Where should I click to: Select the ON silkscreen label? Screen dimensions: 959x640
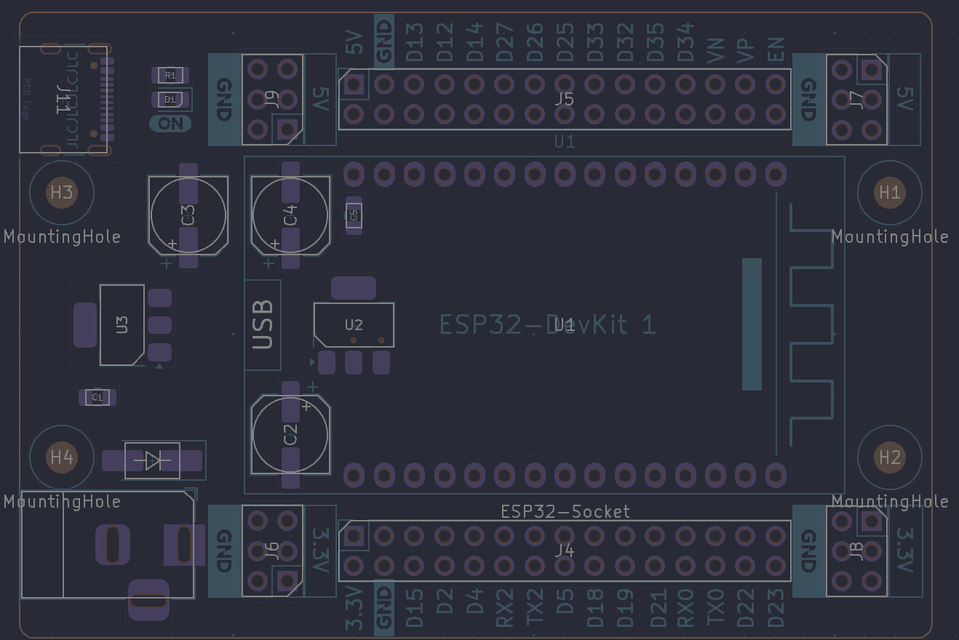tap(171, 123)
